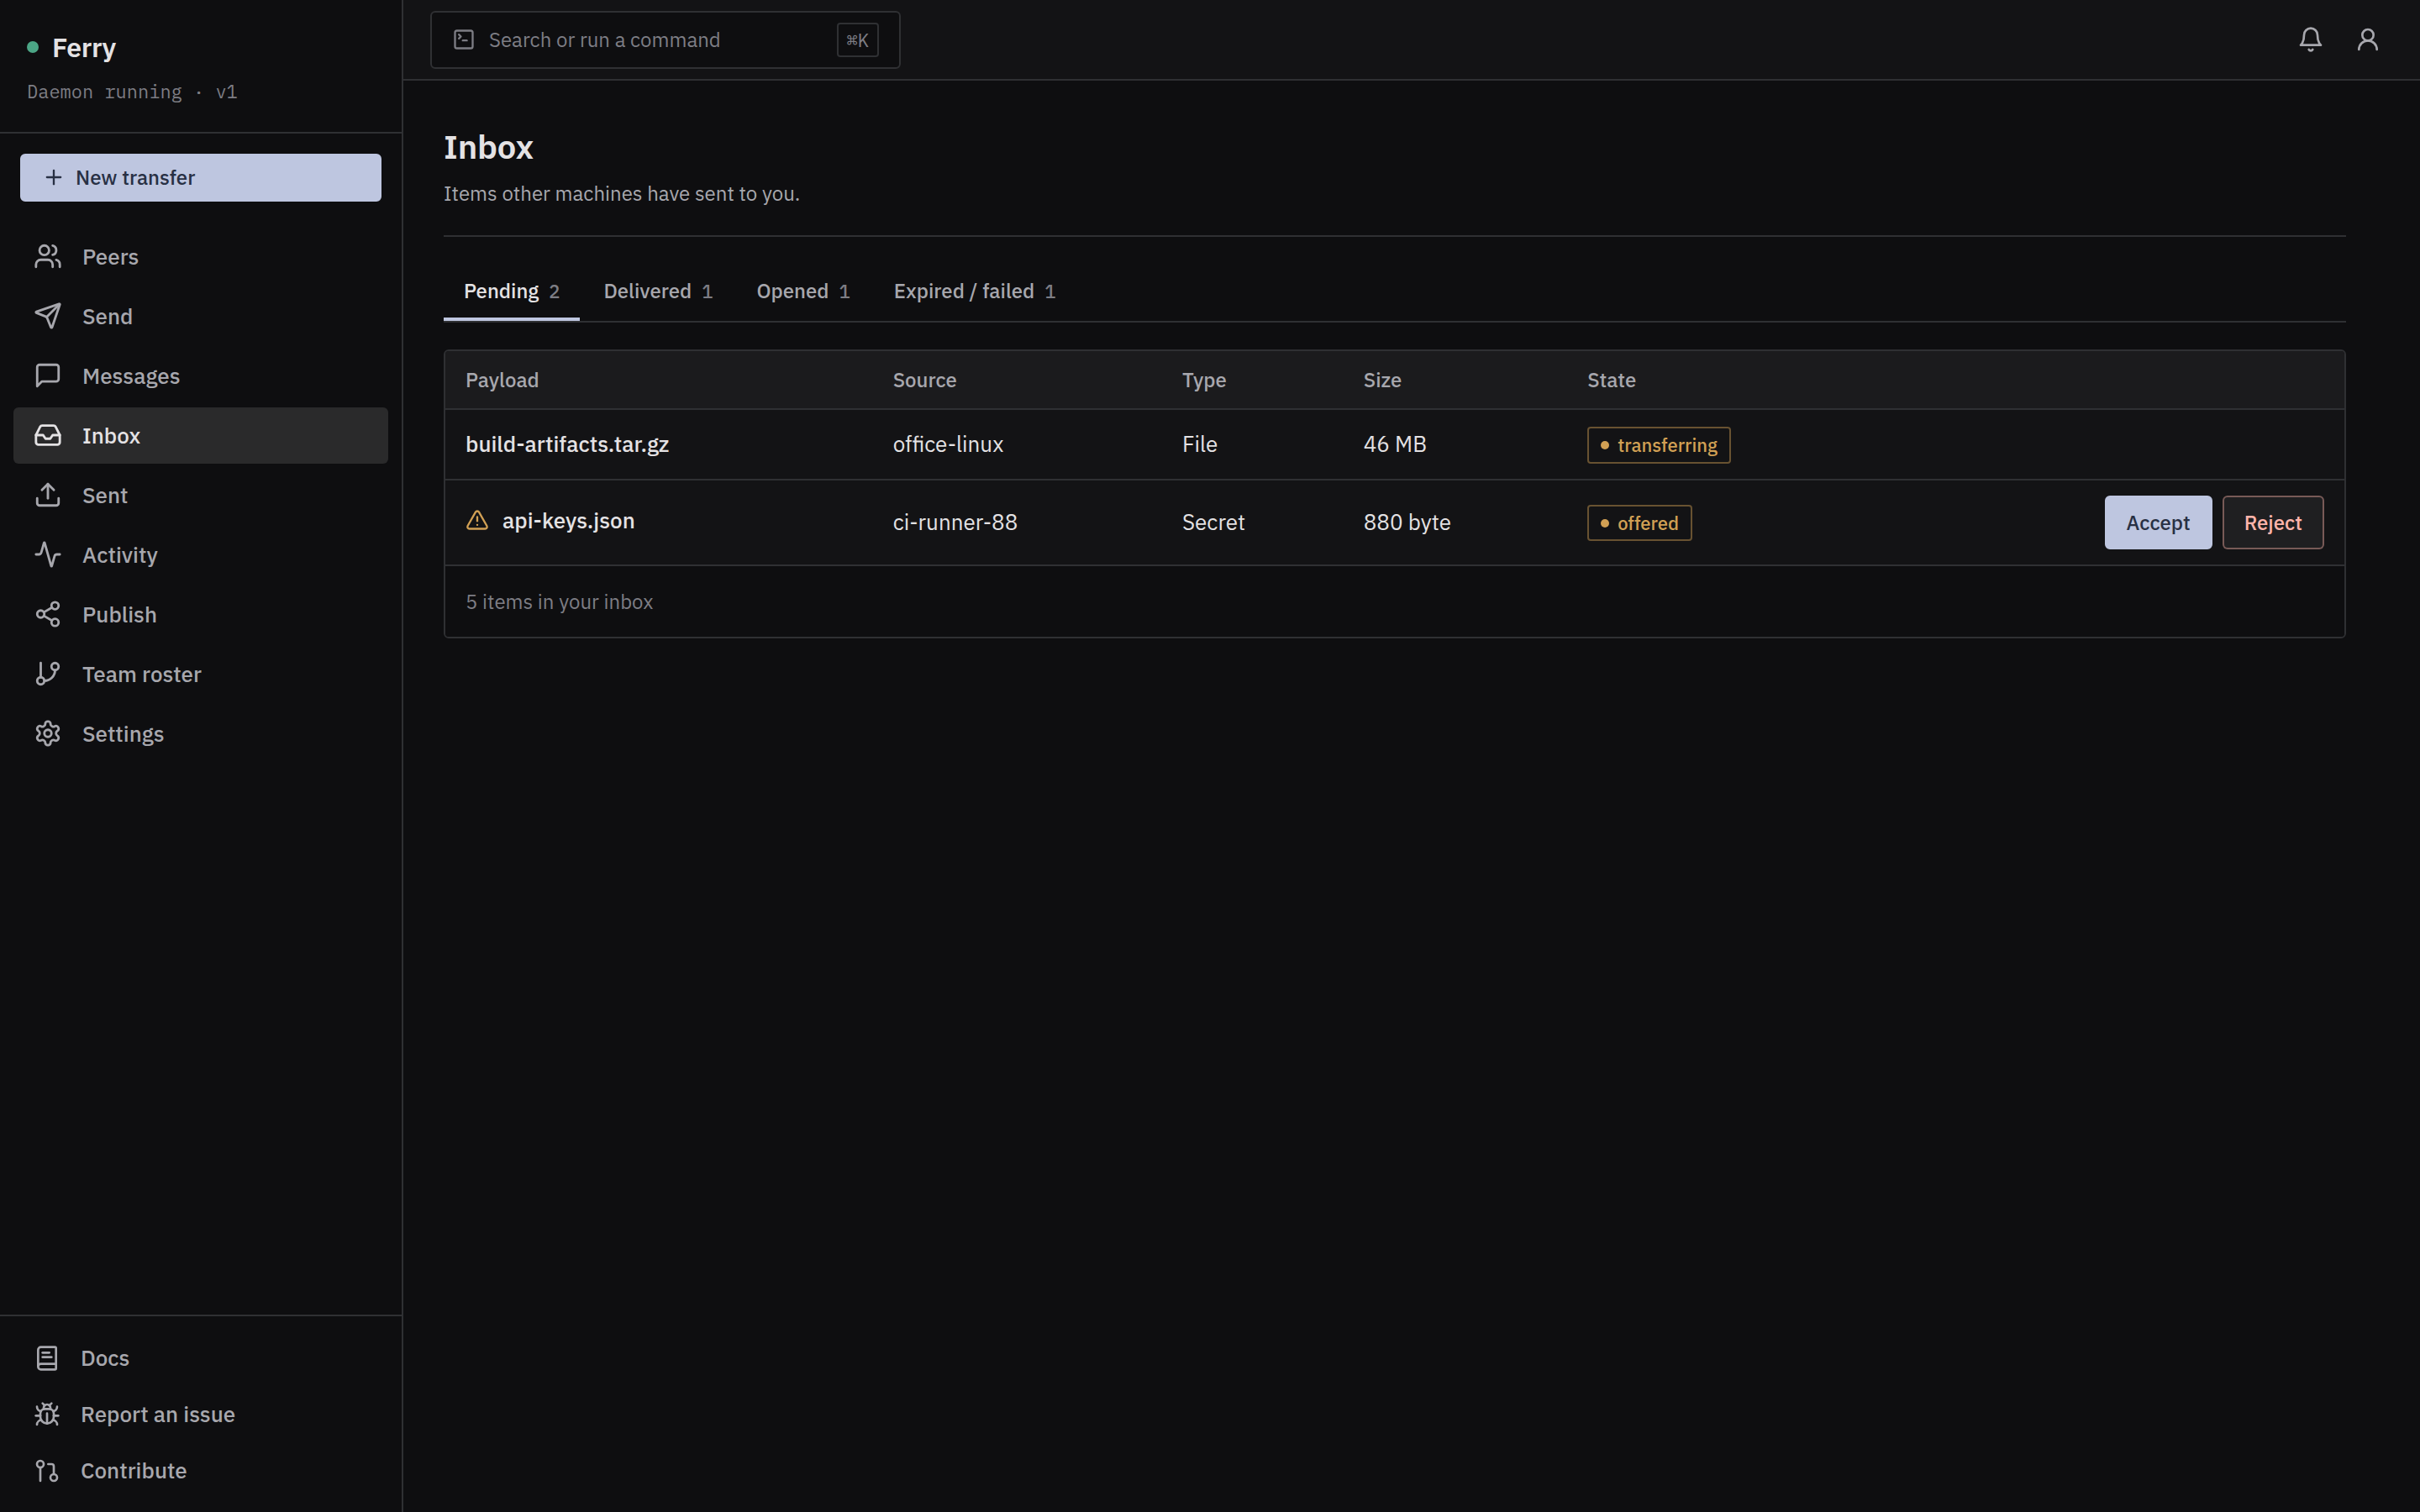Image resolution: width=2420 pixels, height=1512 pixels.
Task: Switch to the Opened tab
Action: pyautogui.click(x=802, y=291)
